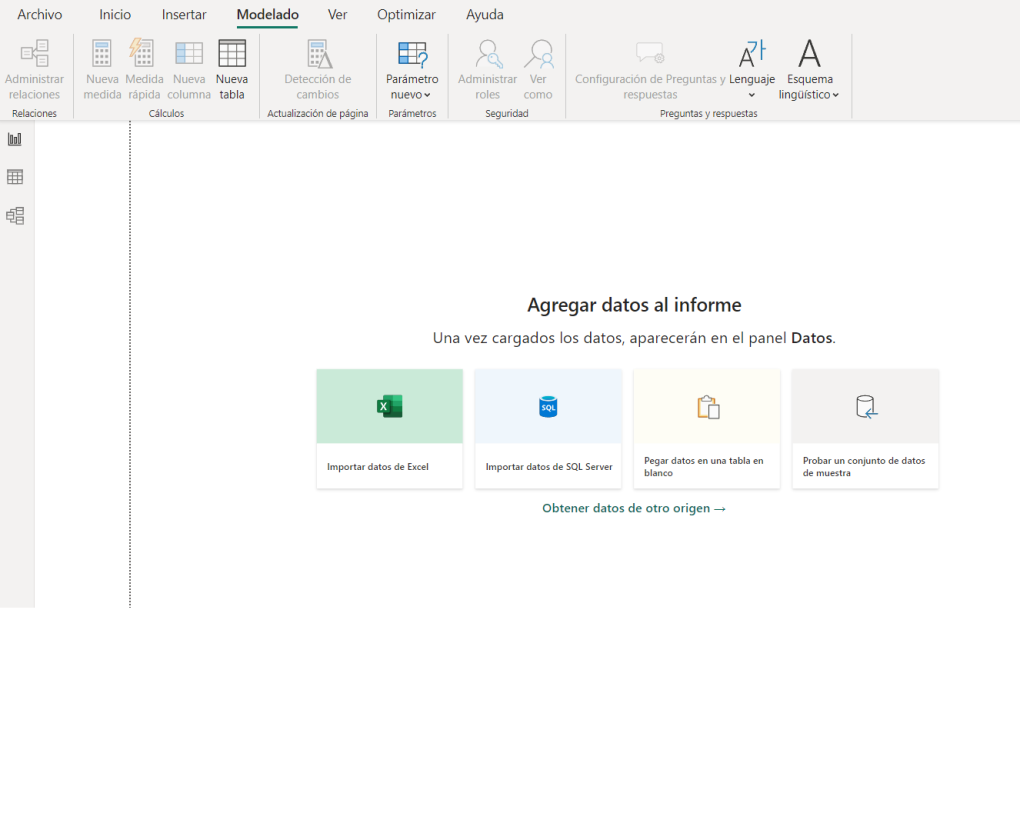Screen dimensions: 1020x820
Task: Click the Excel icon card
Action: pyautogui.click(x=390, y=406)
